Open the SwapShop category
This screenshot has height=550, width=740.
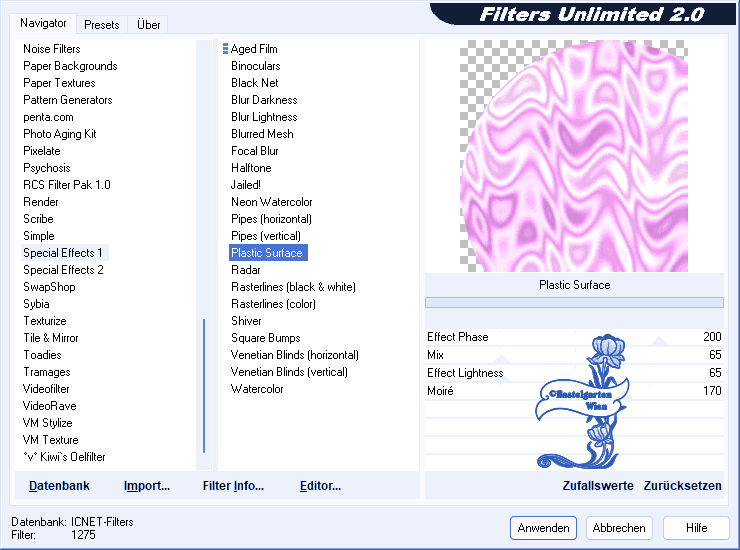[49, 287]
